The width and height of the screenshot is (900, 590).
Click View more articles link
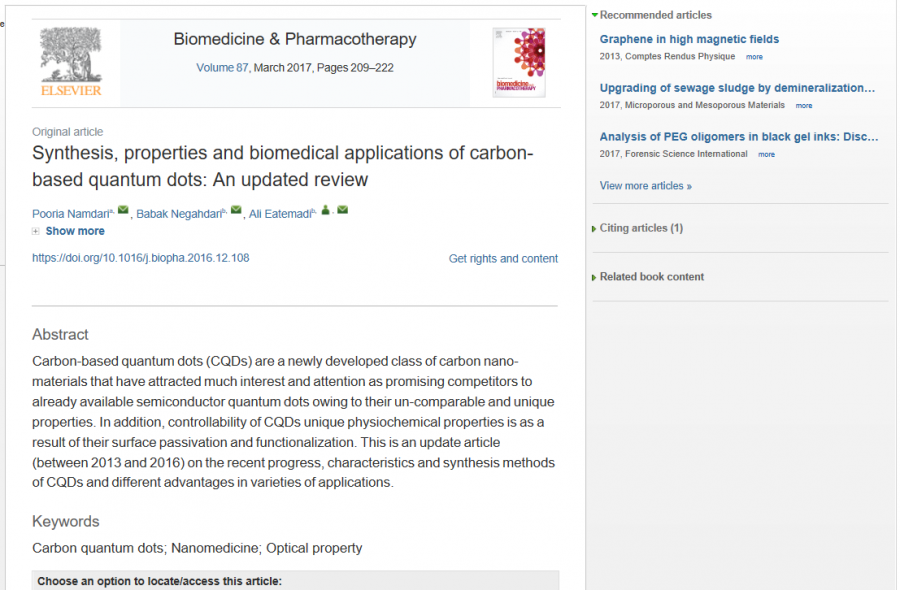click(645, 186)
